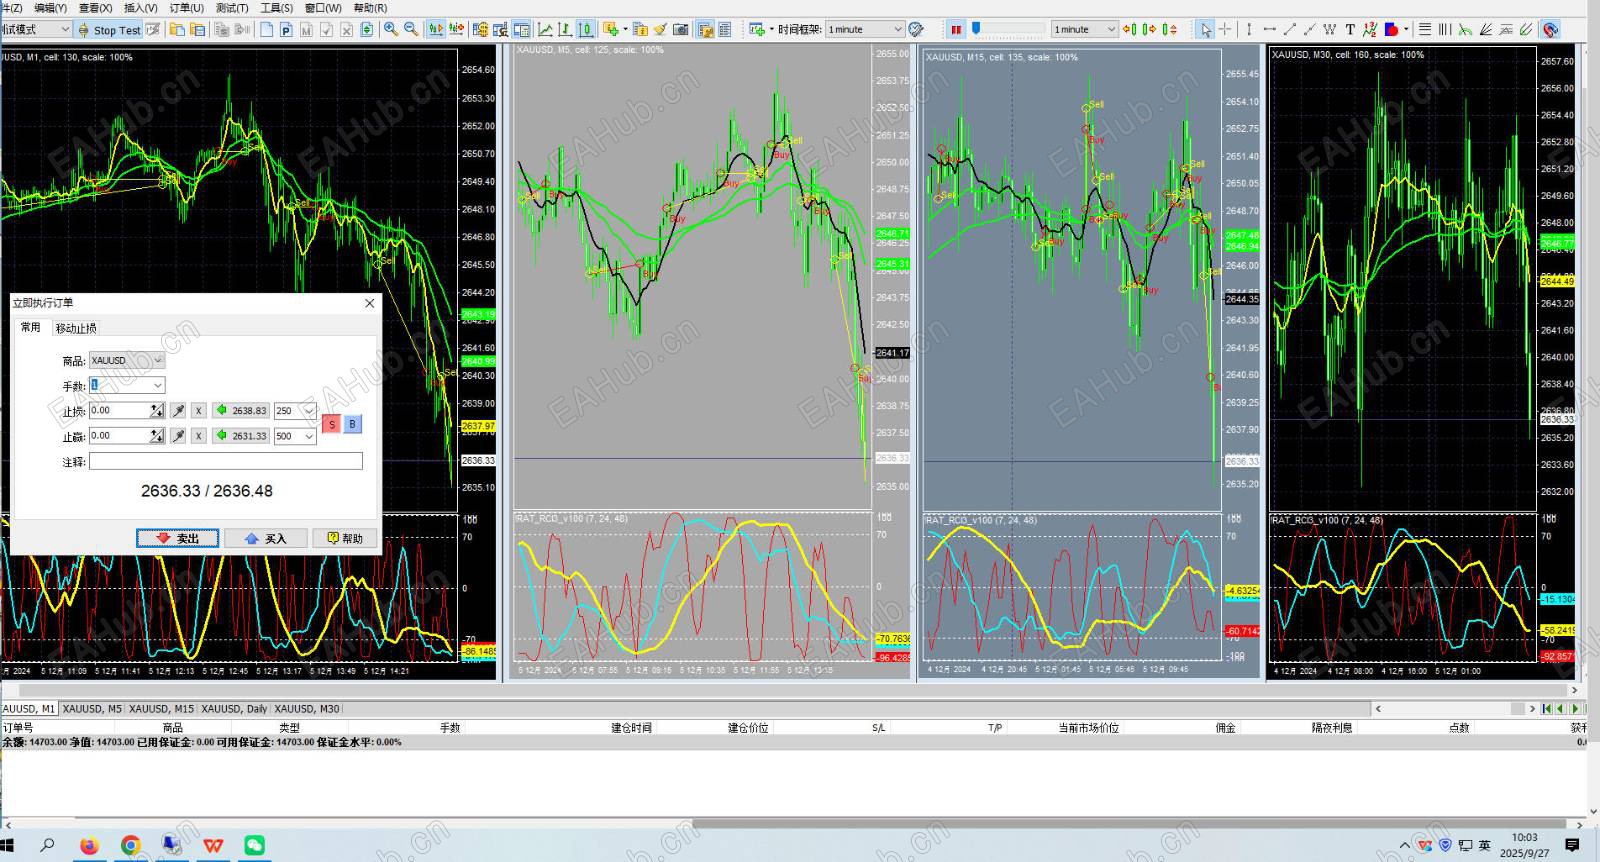Expand the stop loss 250 points dropdown

[309, 411]
